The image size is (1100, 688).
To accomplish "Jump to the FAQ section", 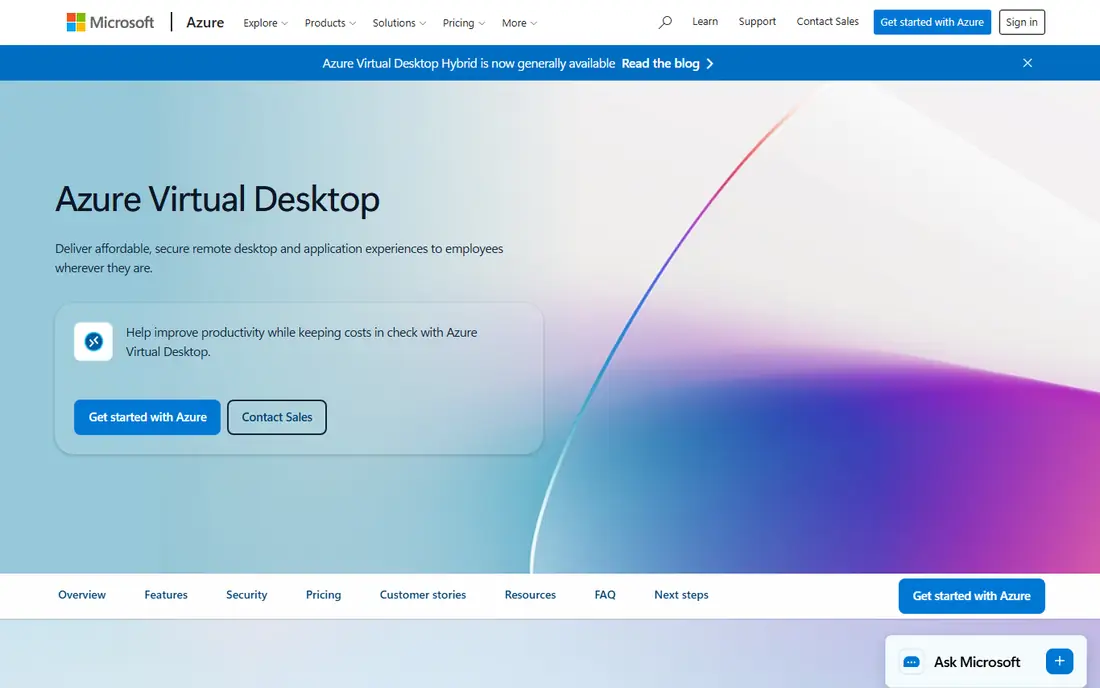I will click(x=605, y=595).
